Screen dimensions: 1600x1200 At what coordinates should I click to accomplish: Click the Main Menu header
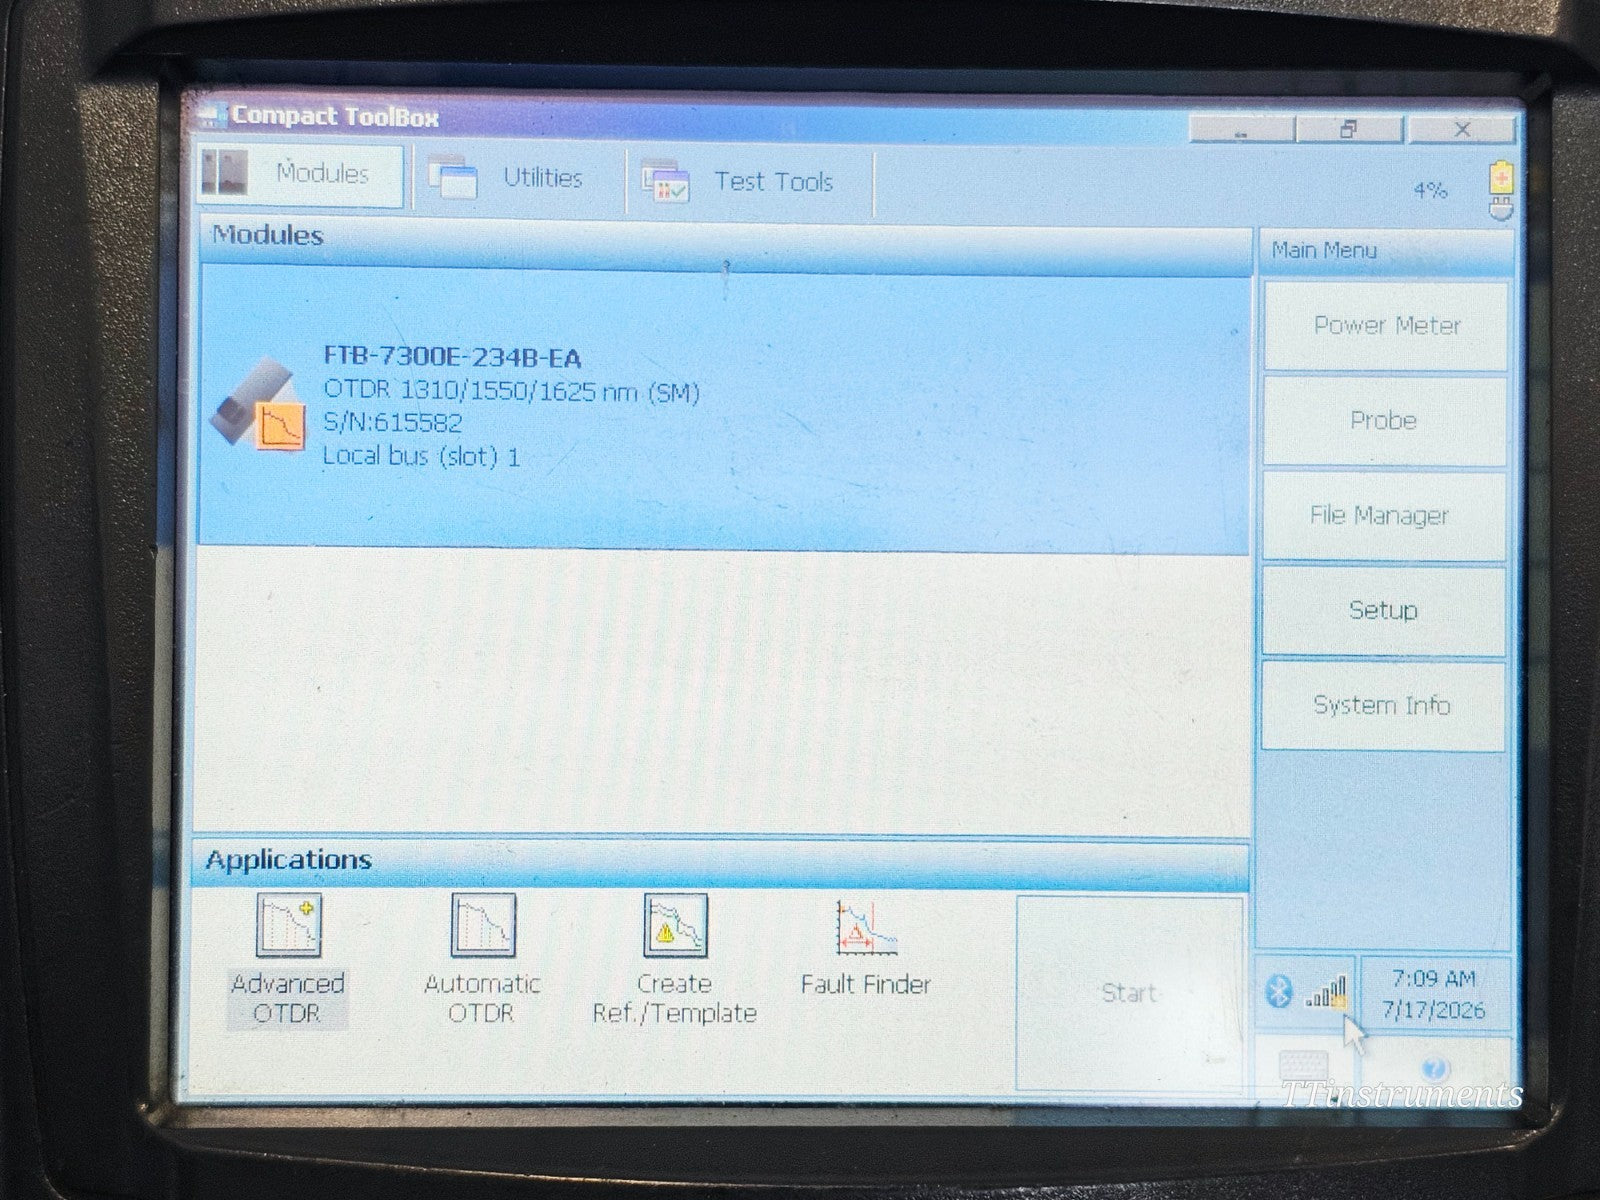tap(1384, 250)
